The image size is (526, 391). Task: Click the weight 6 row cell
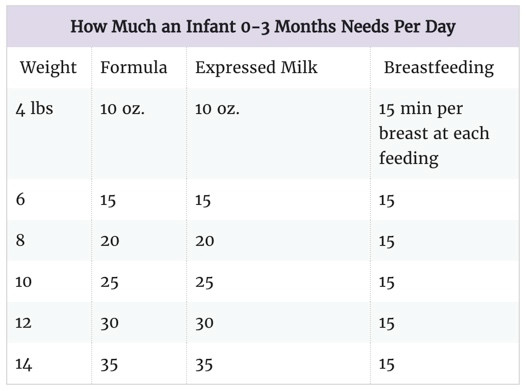(20, 199)
